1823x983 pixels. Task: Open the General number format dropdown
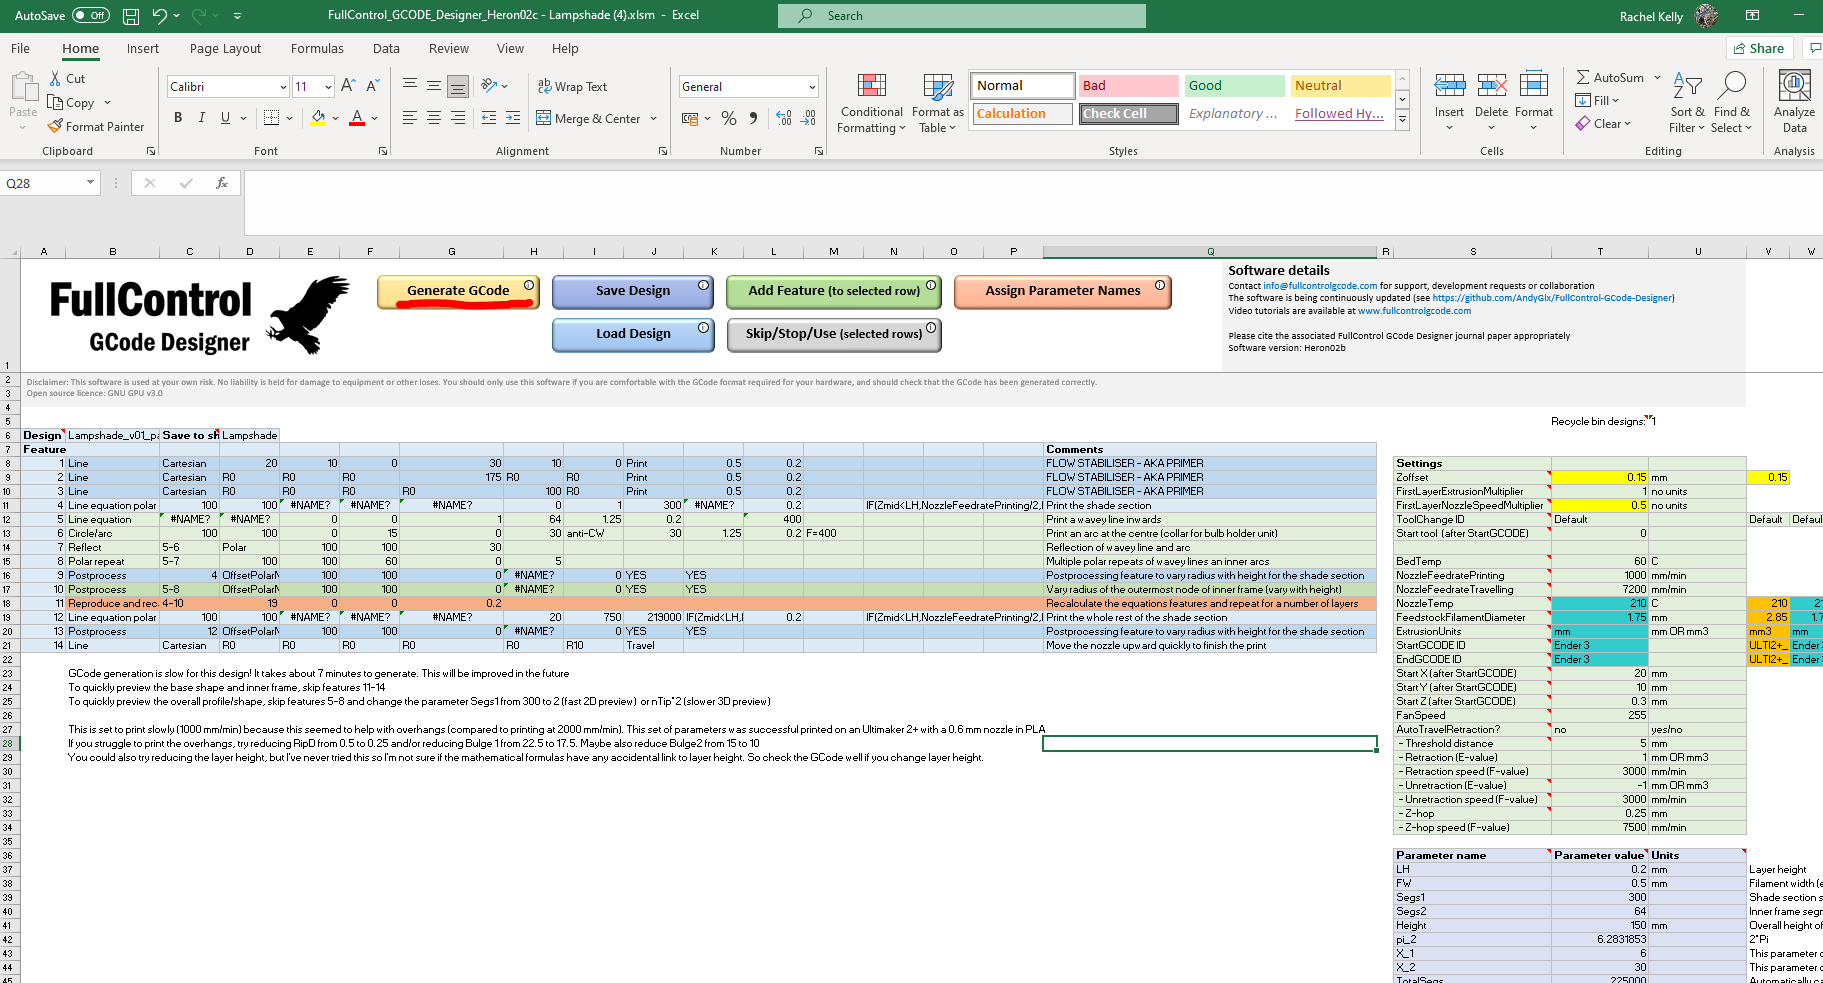pyautogui.click(x=811, y=87)
